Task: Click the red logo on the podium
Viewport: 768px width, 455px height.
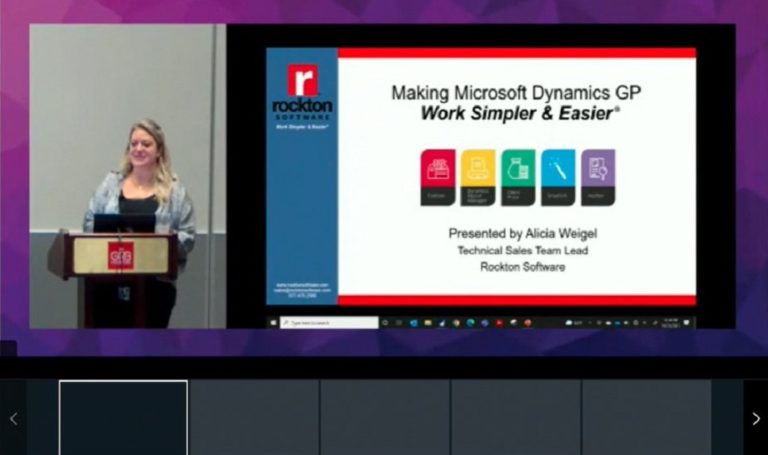Action: coord(120,255)
